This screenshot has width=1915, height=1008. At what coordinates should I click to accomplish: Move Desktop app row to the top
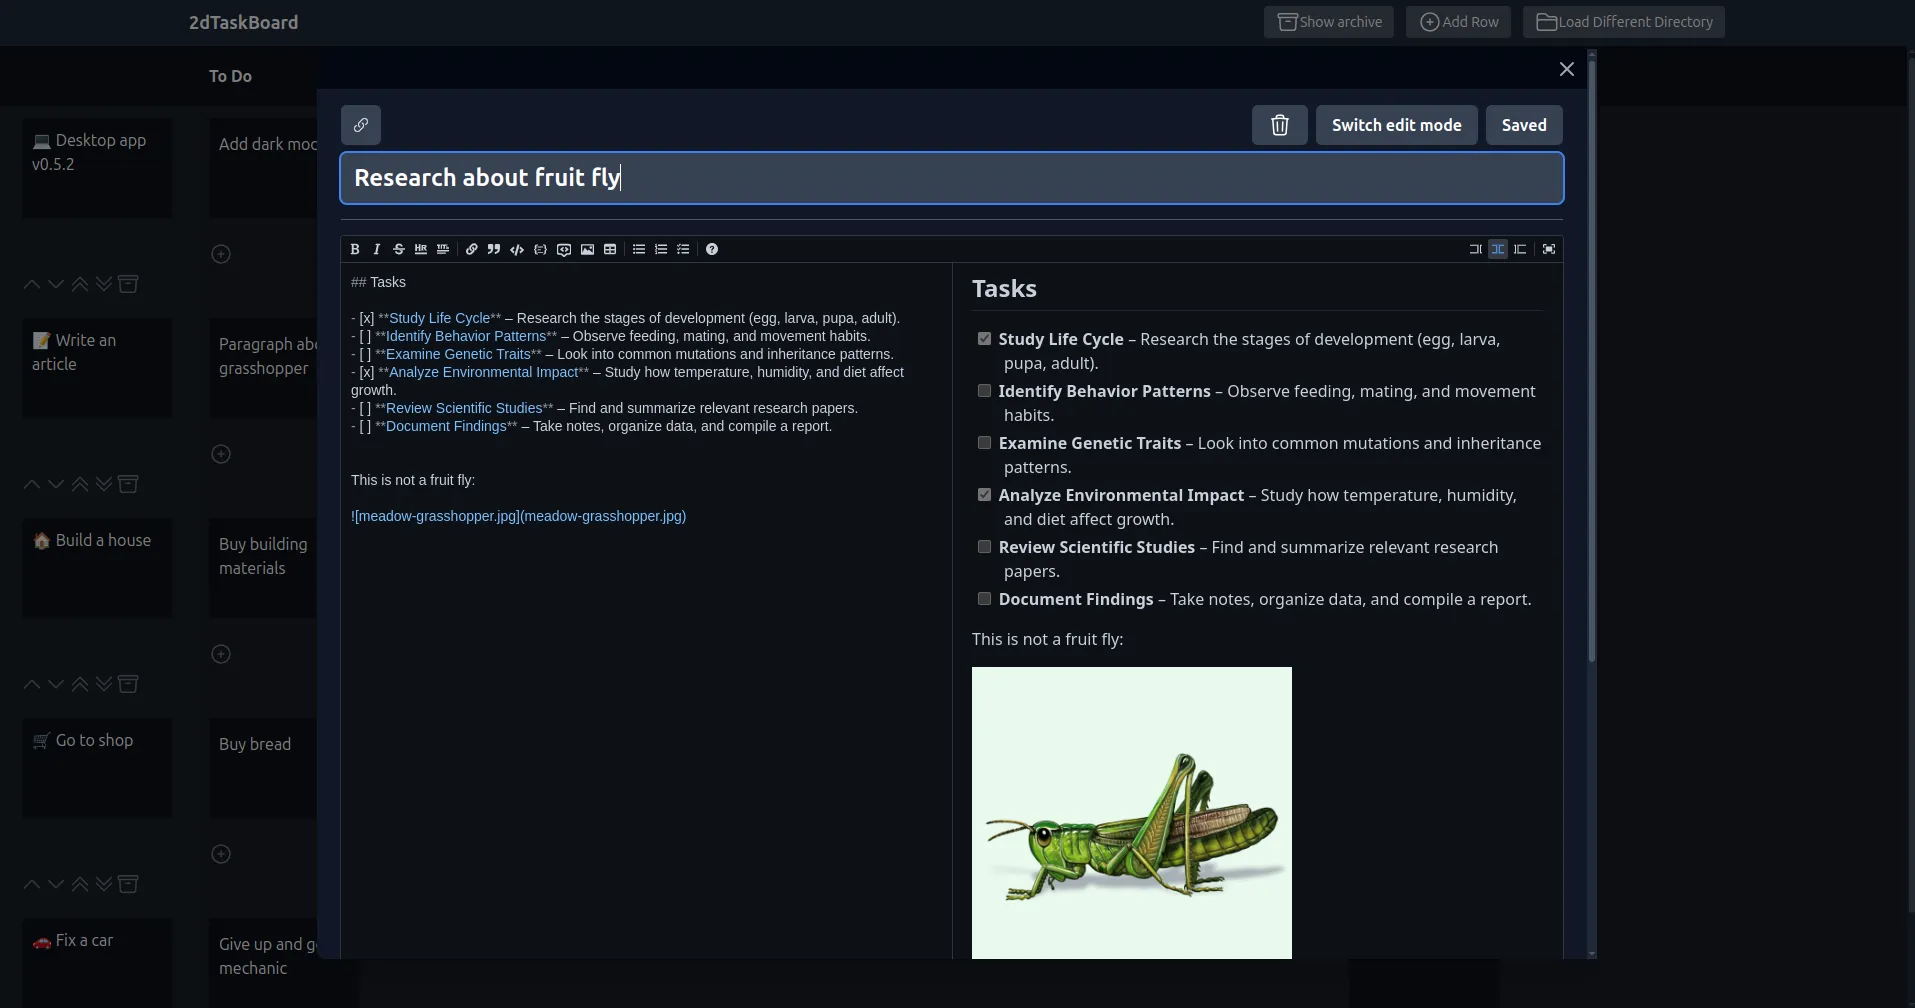[x=80, y=284]
